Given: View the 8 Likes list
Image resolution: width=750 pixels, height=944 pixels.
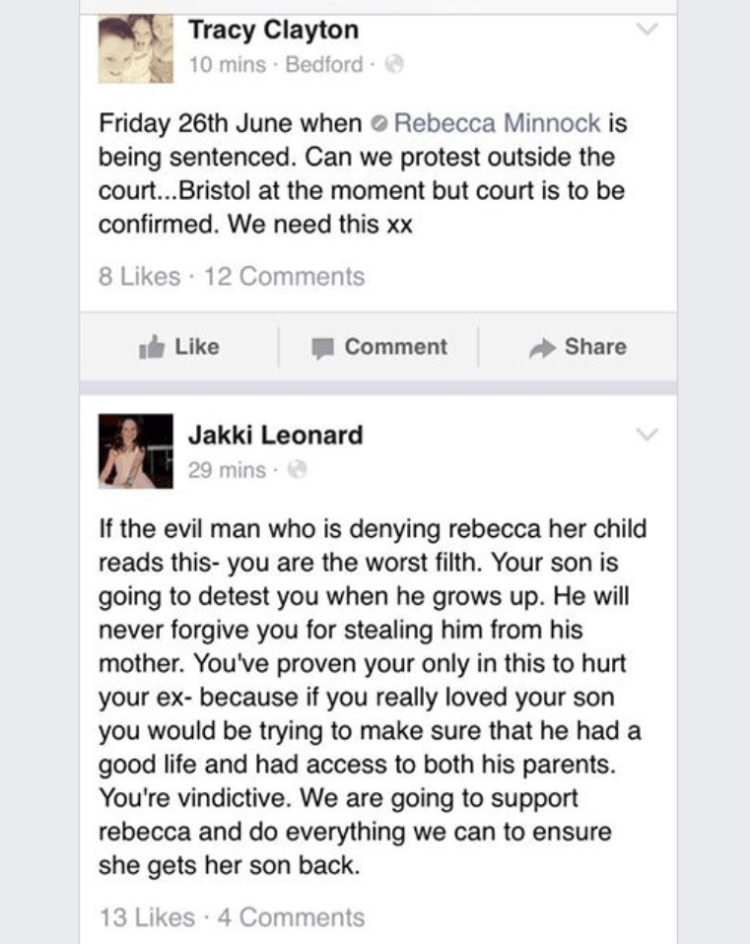Looking at the screenshot, I should (x=140, y=277).
